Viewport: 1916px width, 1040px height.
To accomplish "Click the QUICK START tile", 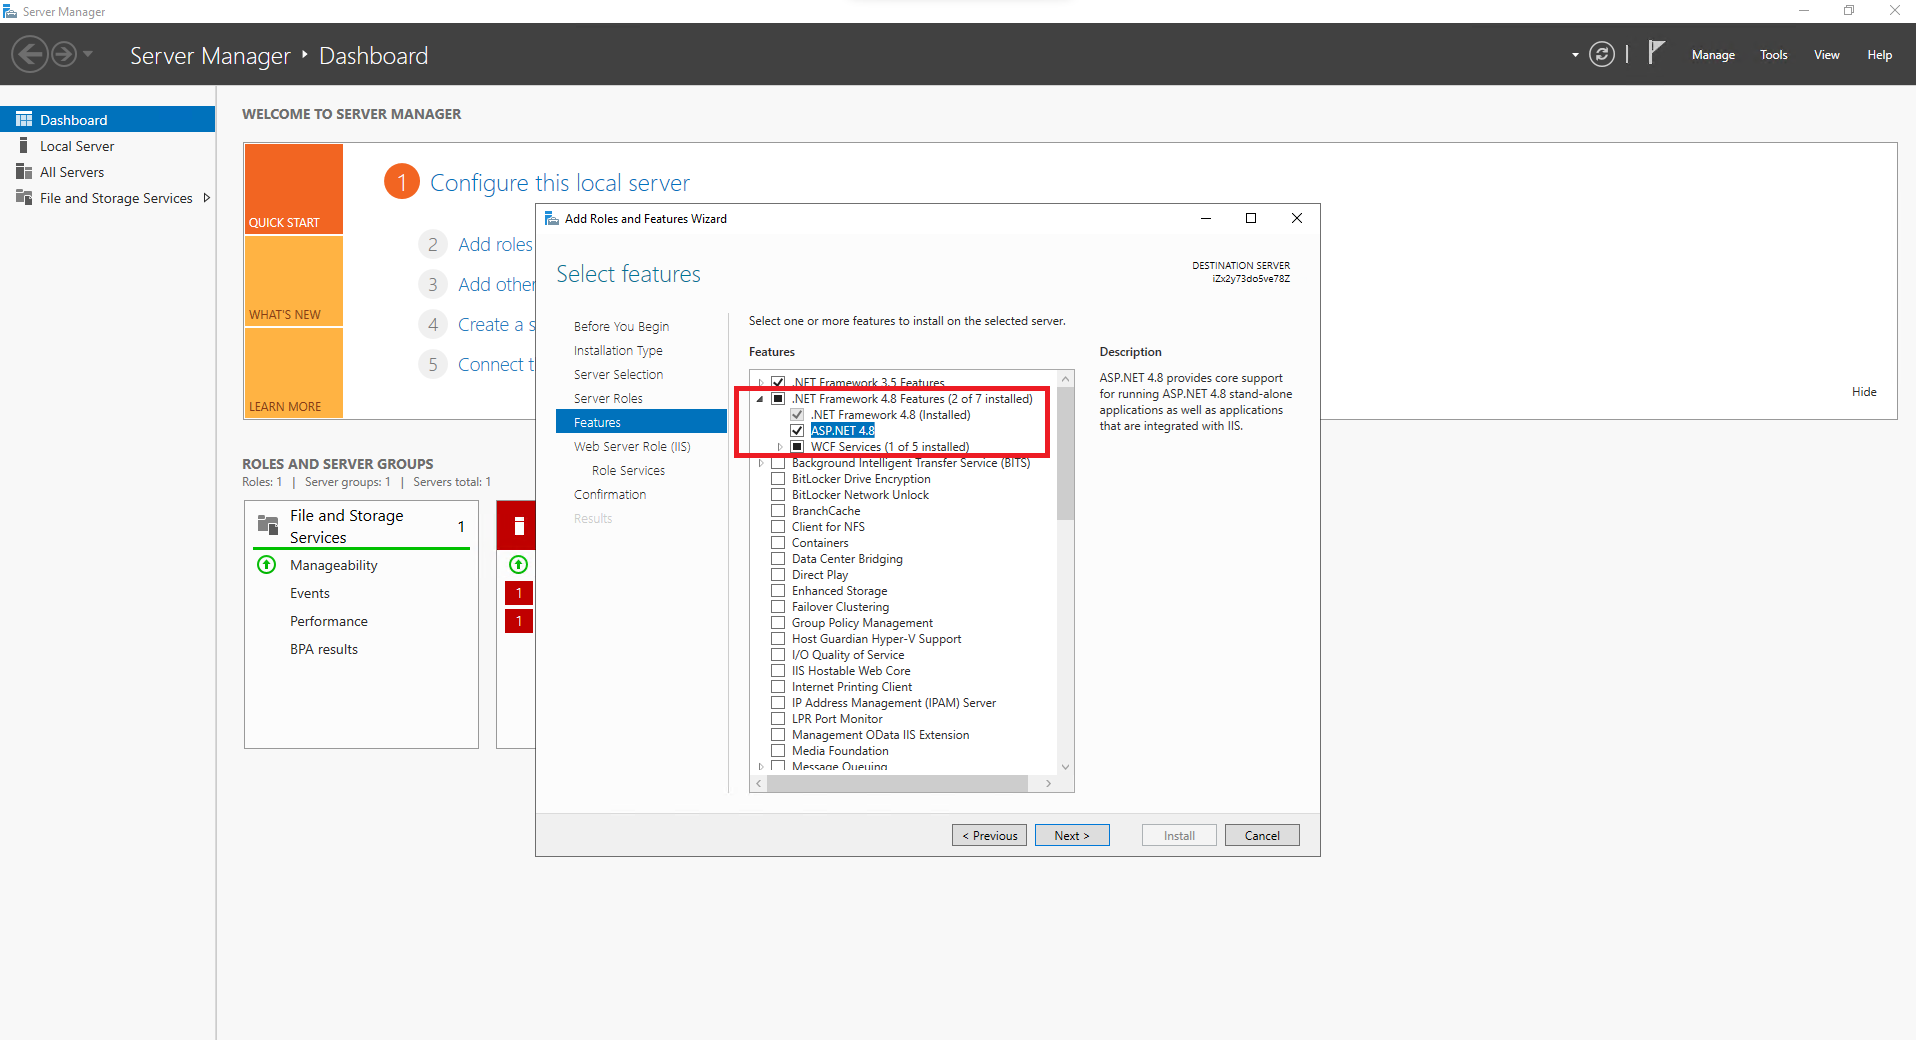I will click(294, 189).
